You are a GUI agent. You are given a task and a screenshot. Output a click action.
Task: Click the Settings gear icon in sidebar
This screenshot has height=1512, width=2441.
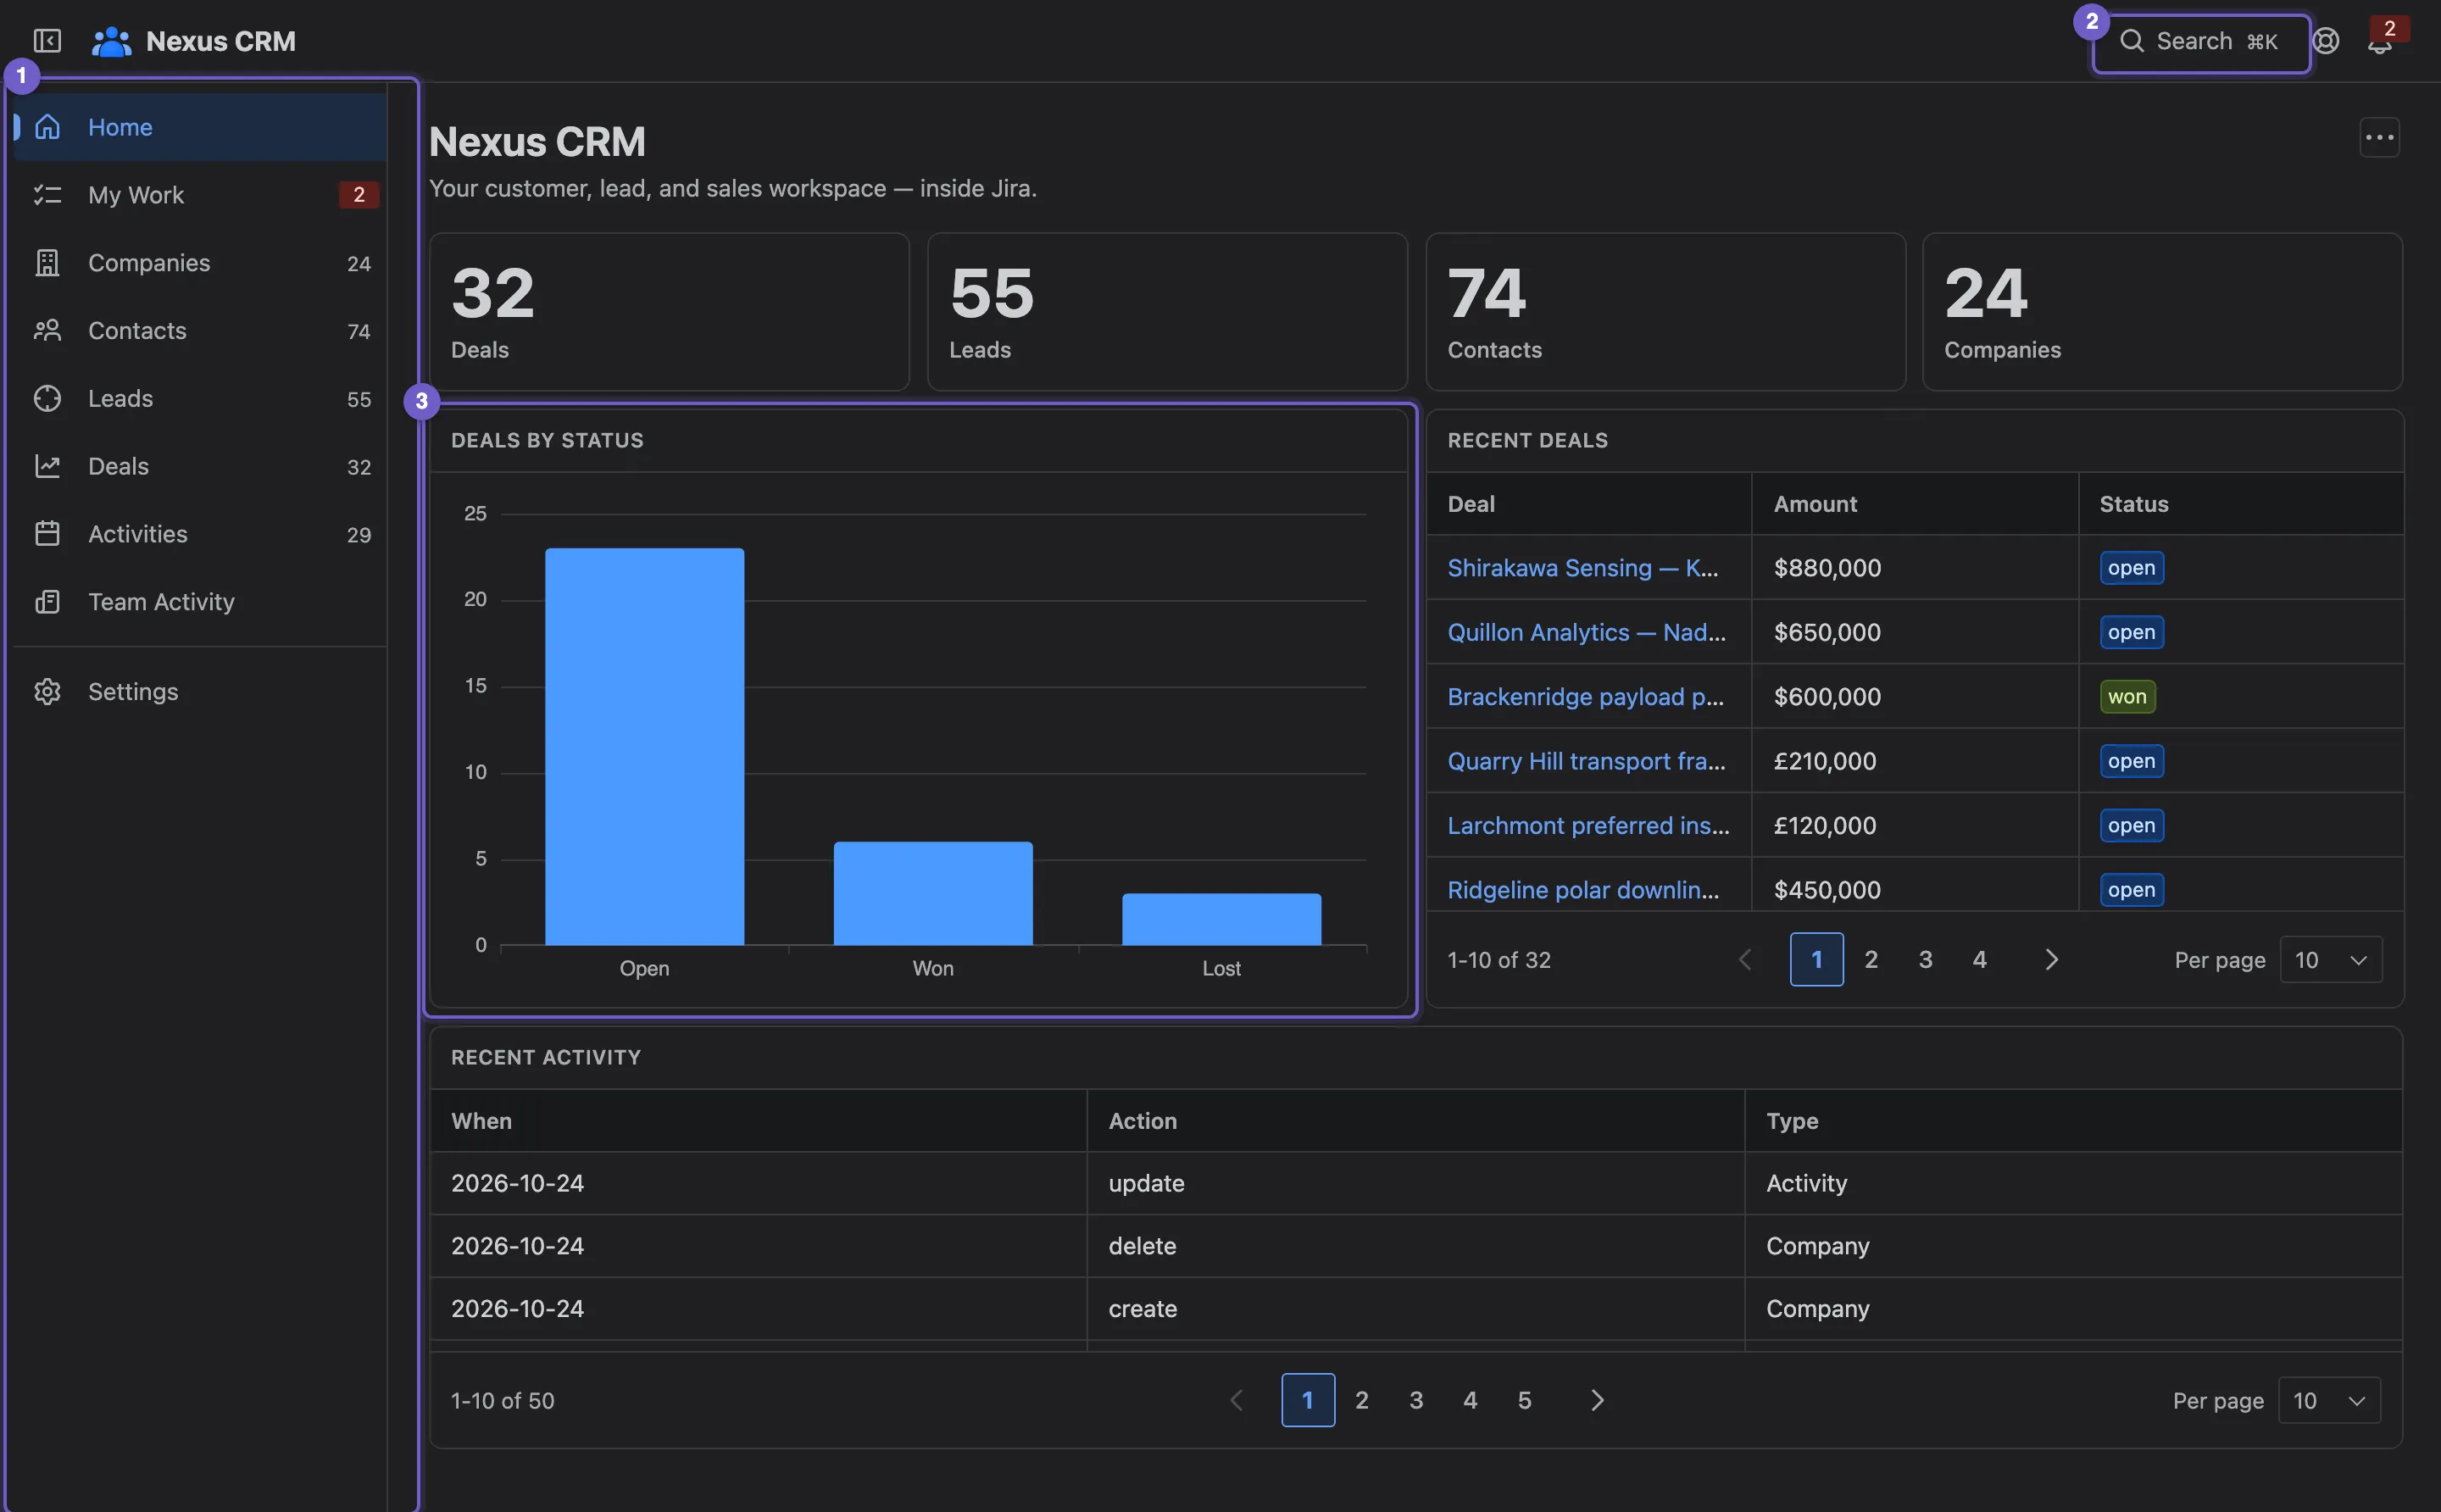click(x=47, y=692)
